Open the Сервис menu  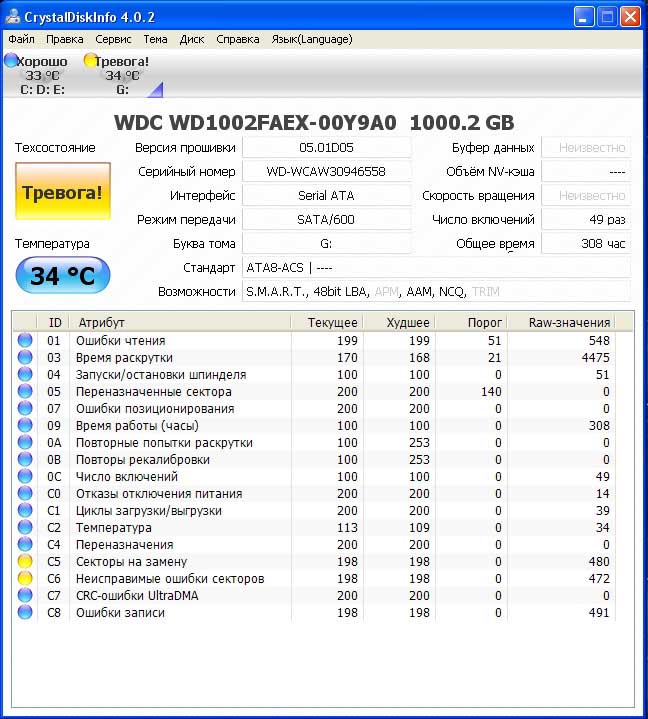113,39
